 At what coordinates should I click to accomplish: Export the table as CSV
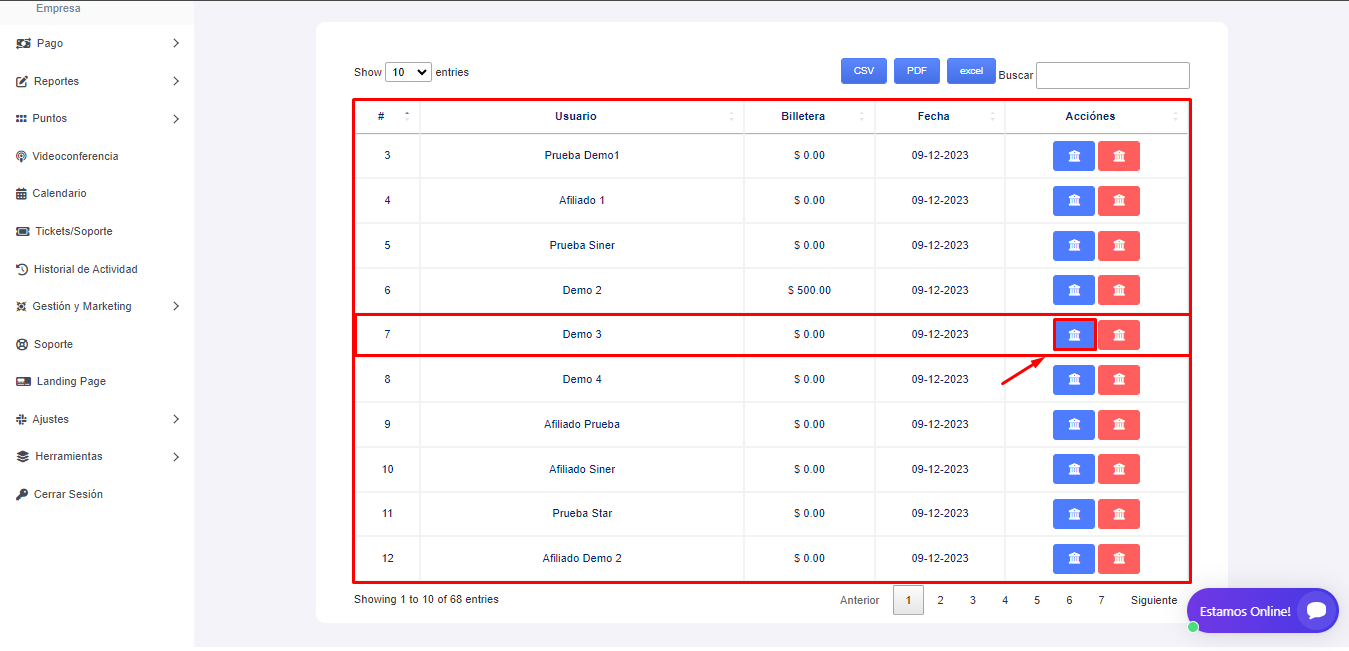coord(863,71)
